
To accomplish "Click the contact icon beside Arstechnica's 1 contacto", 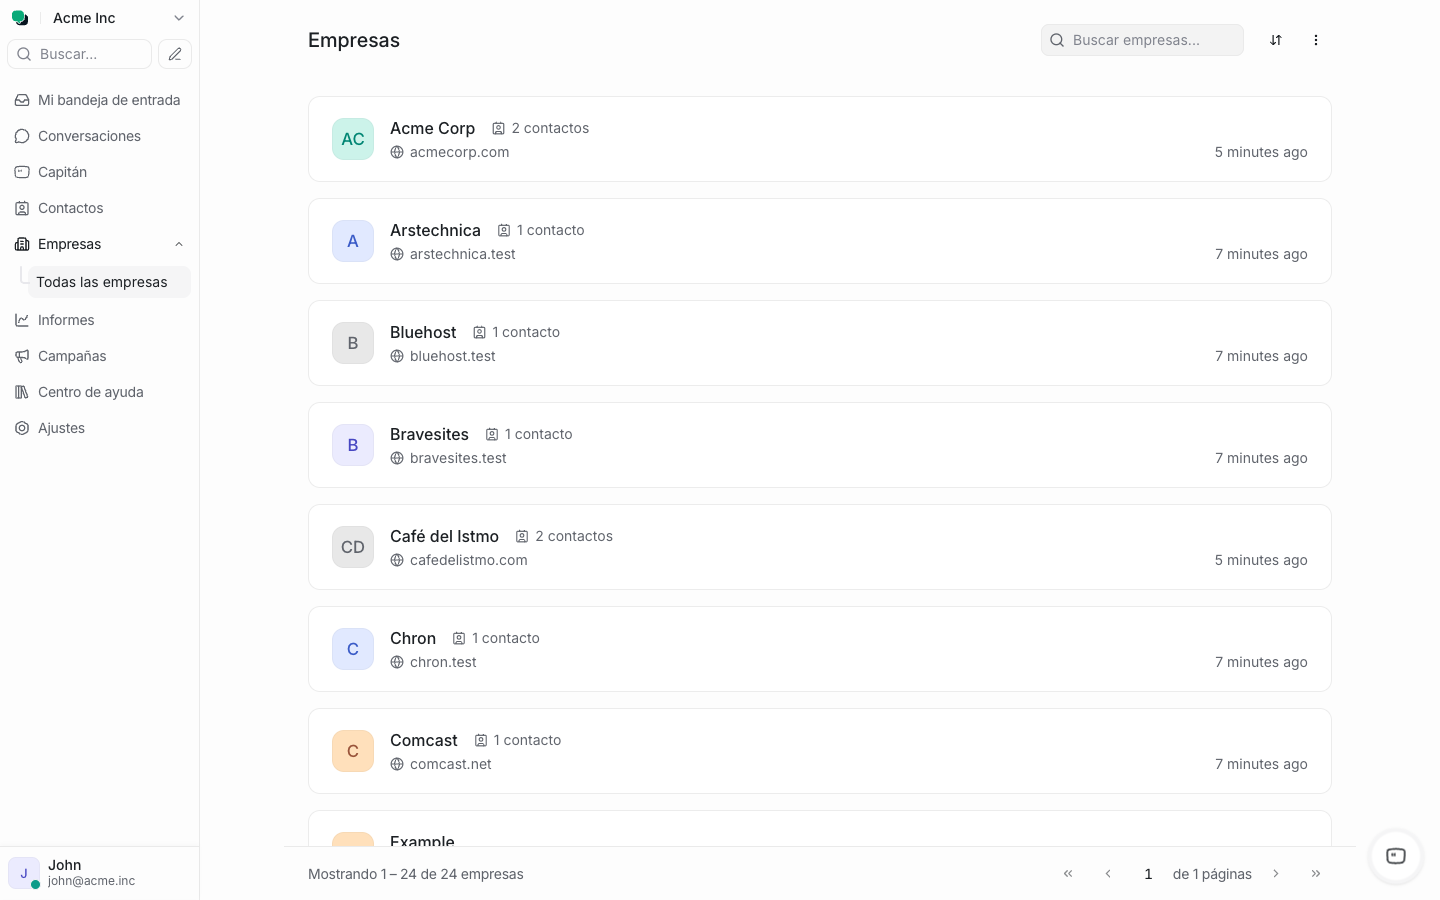I will point(504,230).
